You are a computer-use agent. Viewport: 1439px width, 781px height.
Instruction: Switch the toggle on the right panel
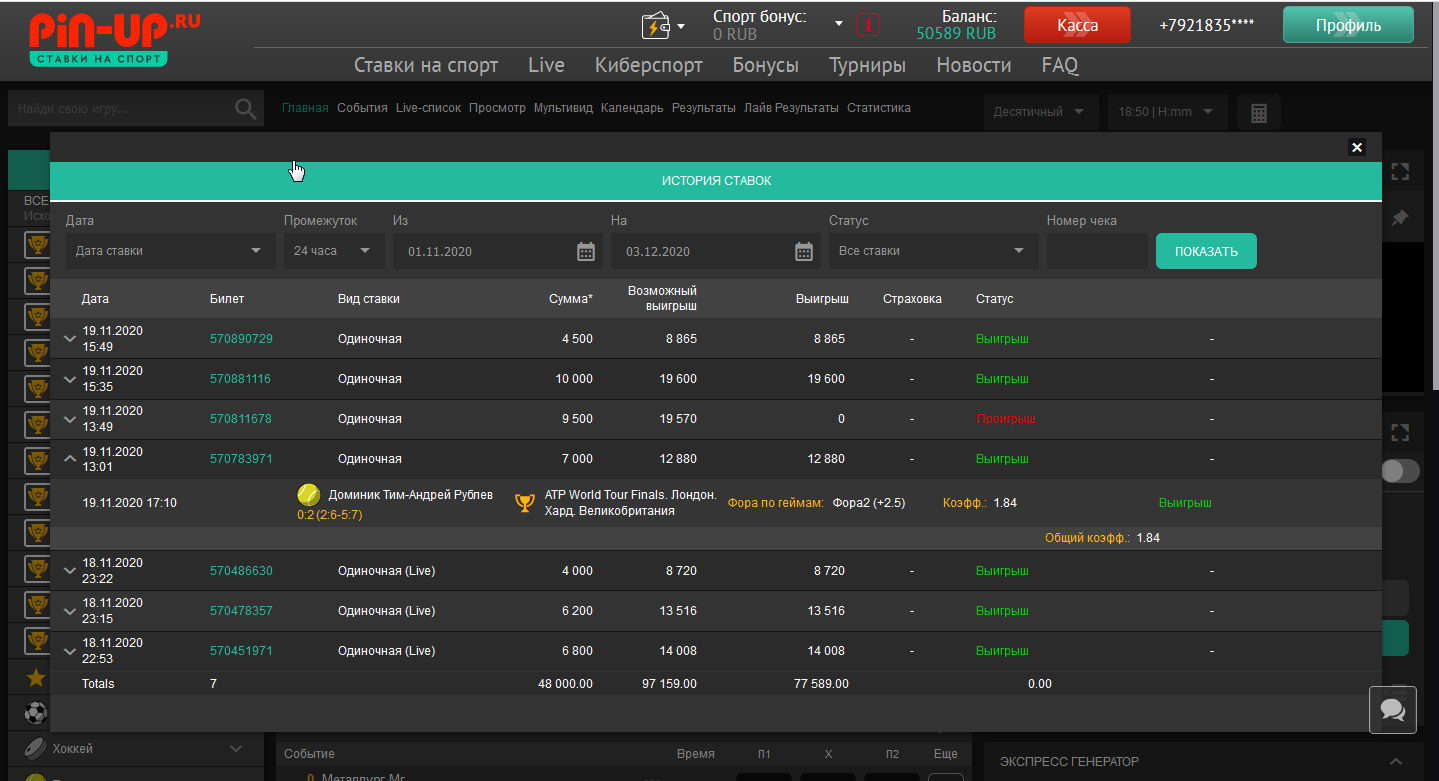tap(1400, 471)
